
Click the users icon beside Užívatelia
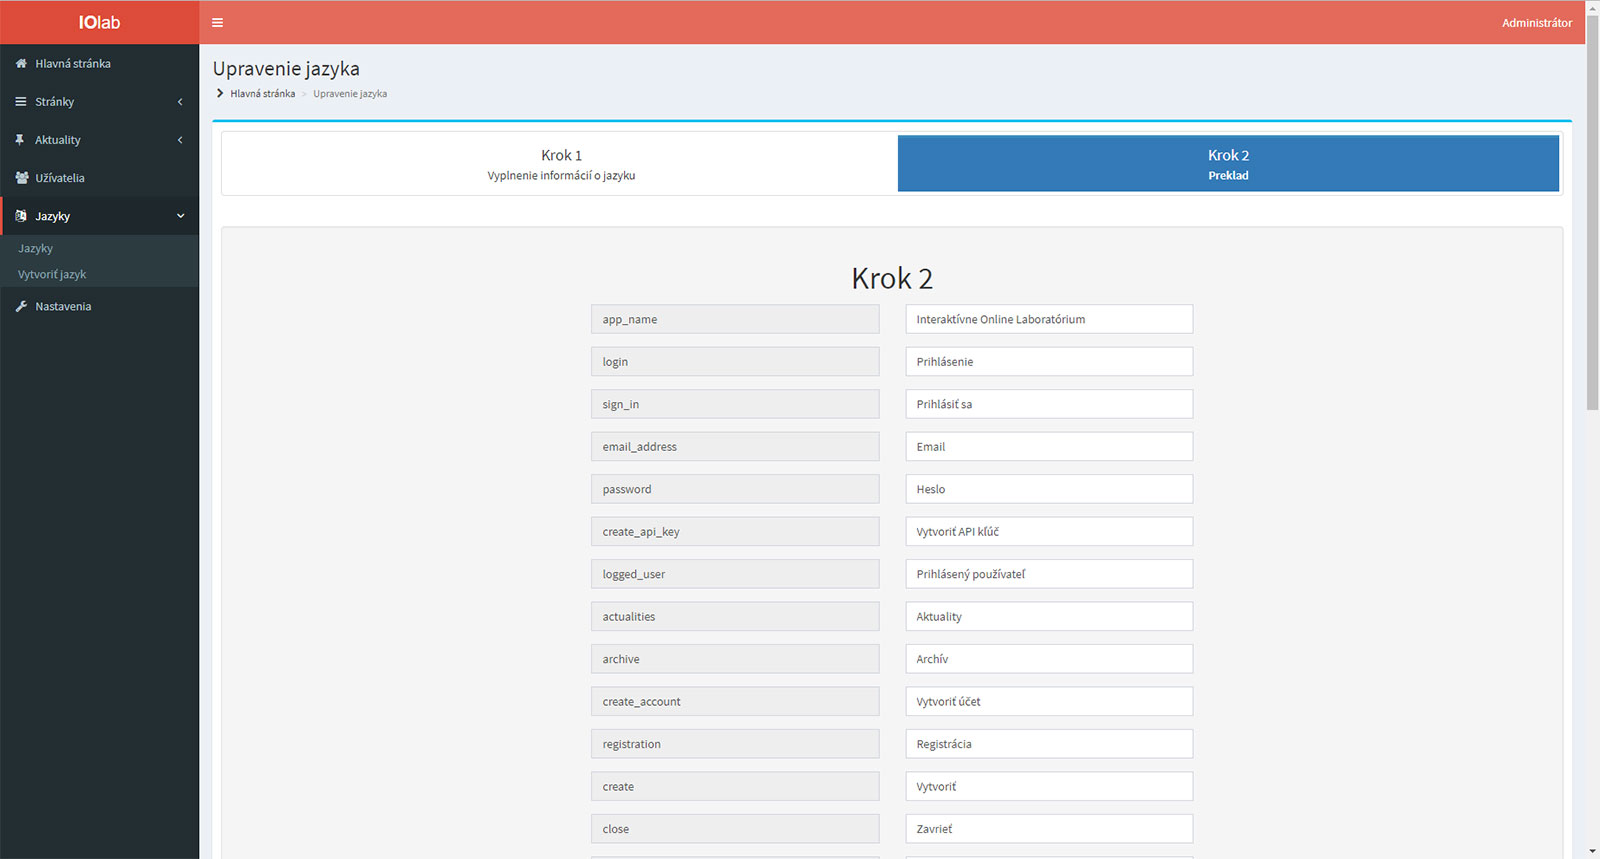[x=21, y=178]
